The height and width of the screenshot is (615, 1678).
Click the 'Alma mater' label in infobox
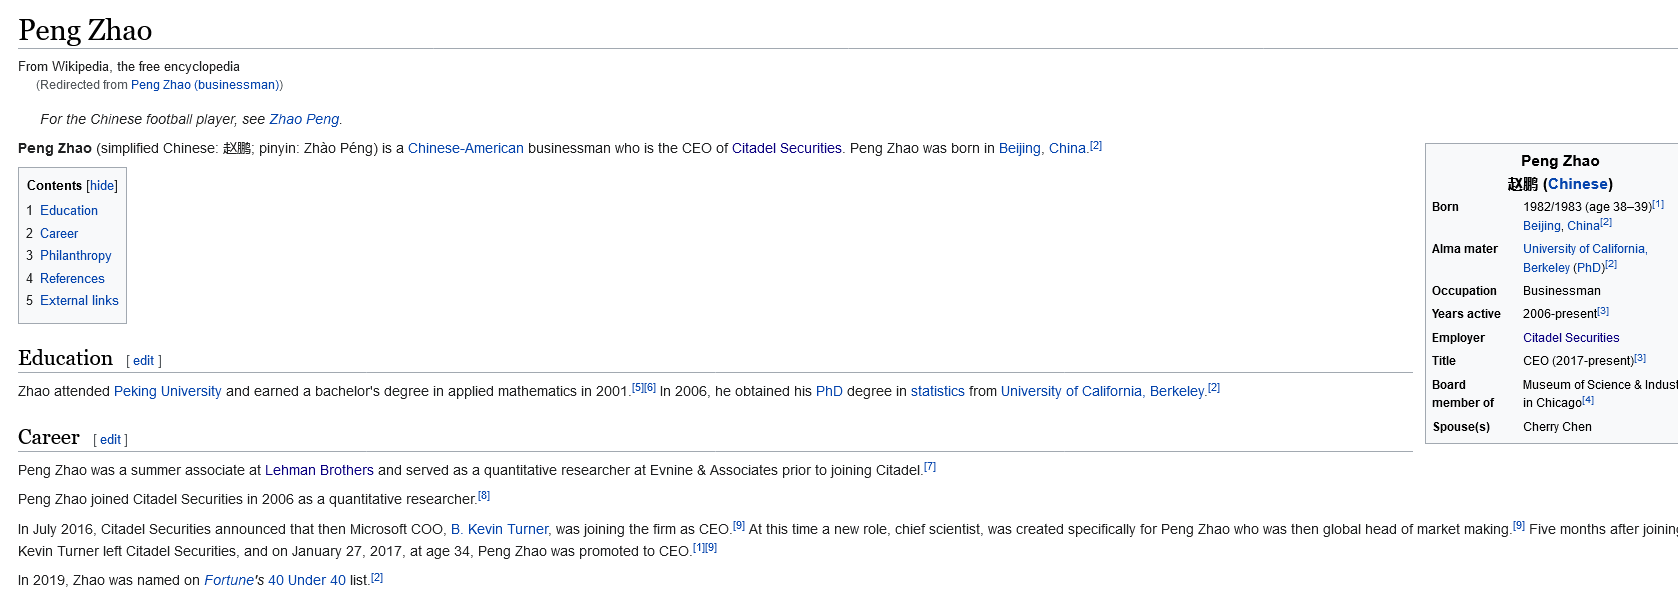pos(1465,249)
